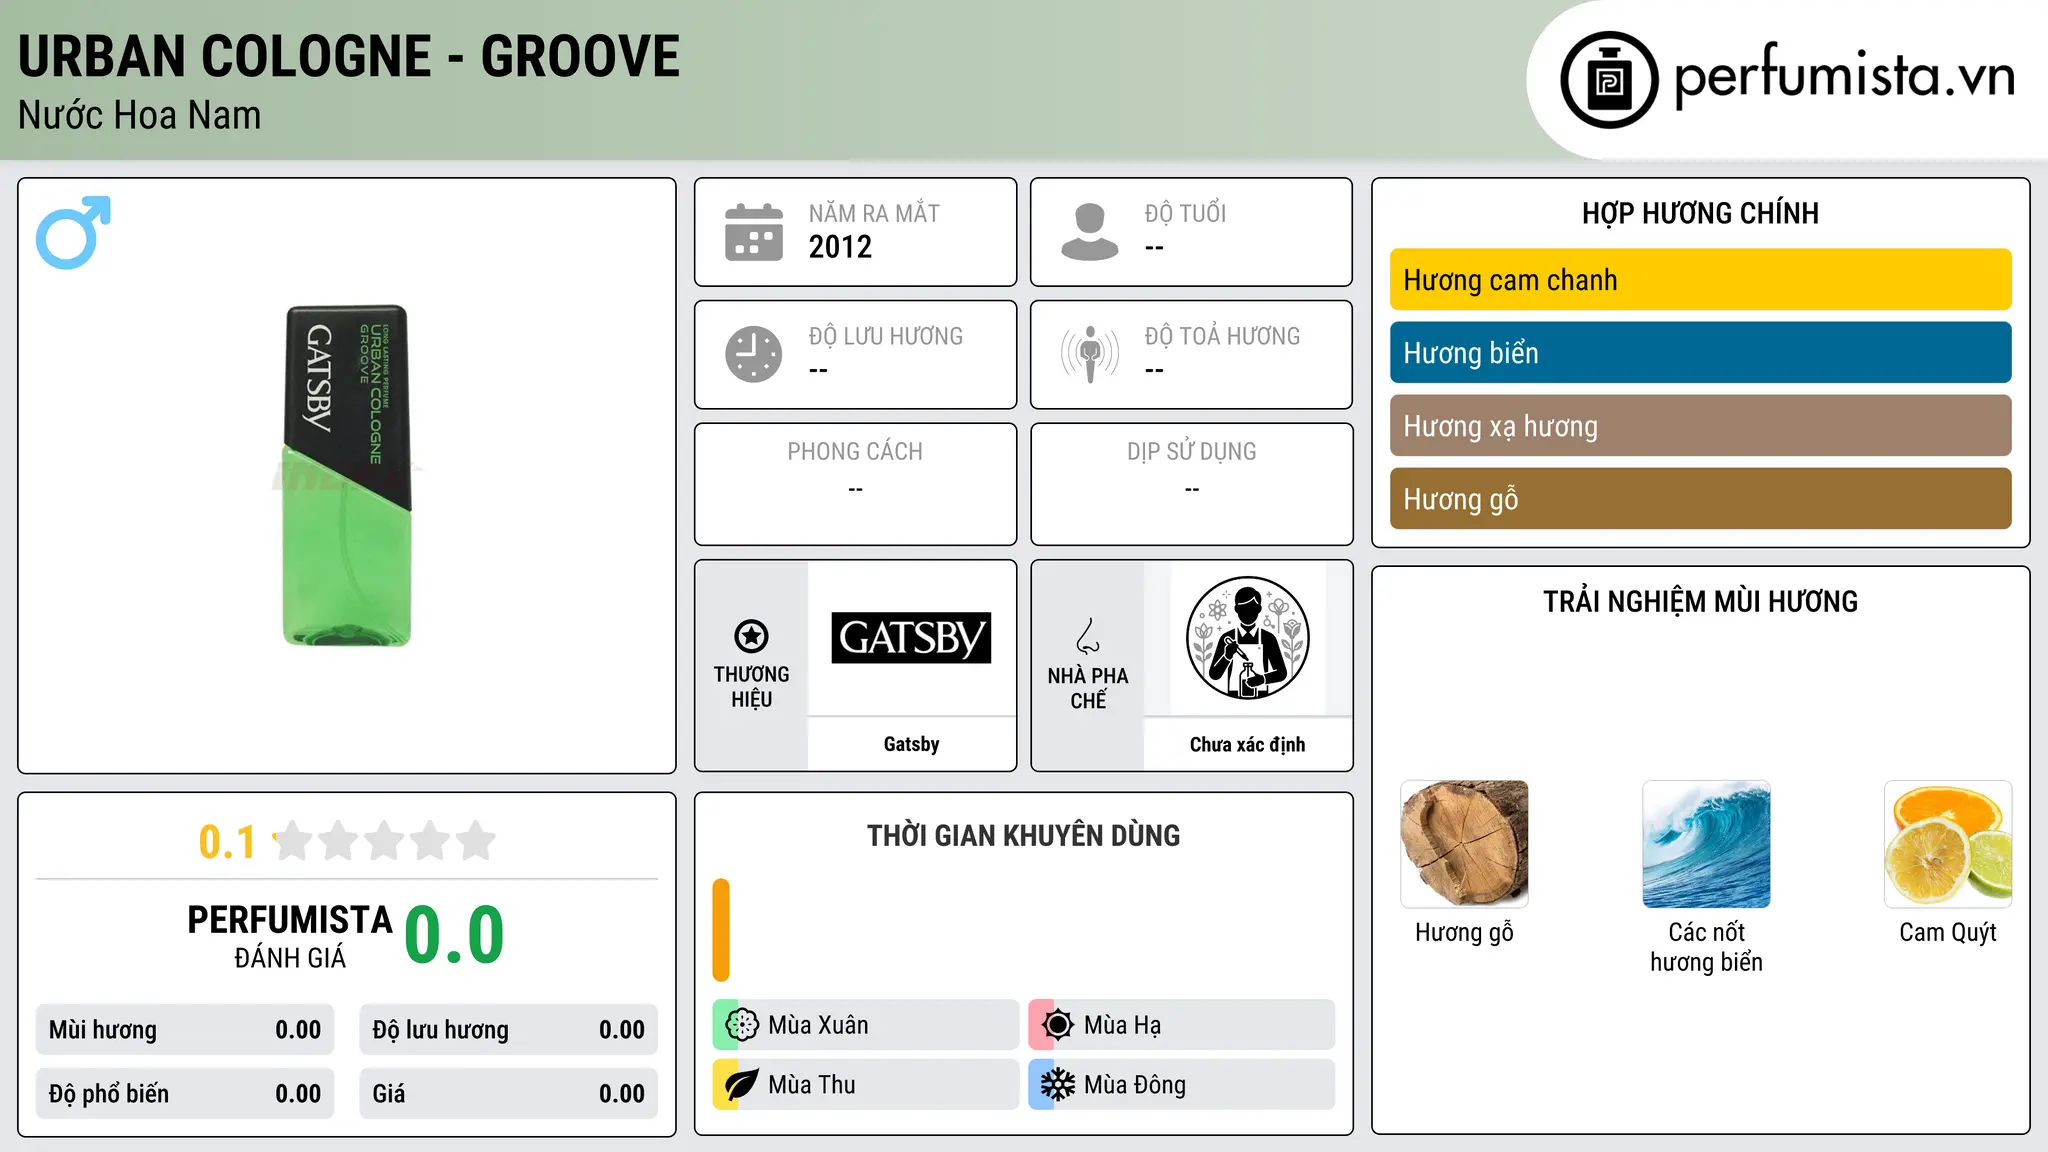This screenshot has width=2048, height=1152.
Task: Click the star rating row
Action: click(385, 841)
